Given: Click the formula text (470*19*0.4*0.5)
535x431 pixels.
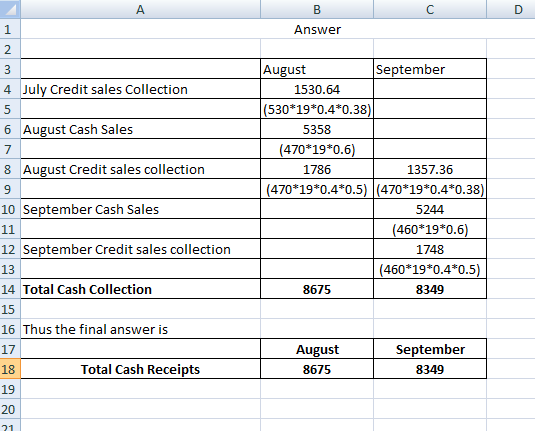Looking at the screenshot, I should click(x=317, y=189).
